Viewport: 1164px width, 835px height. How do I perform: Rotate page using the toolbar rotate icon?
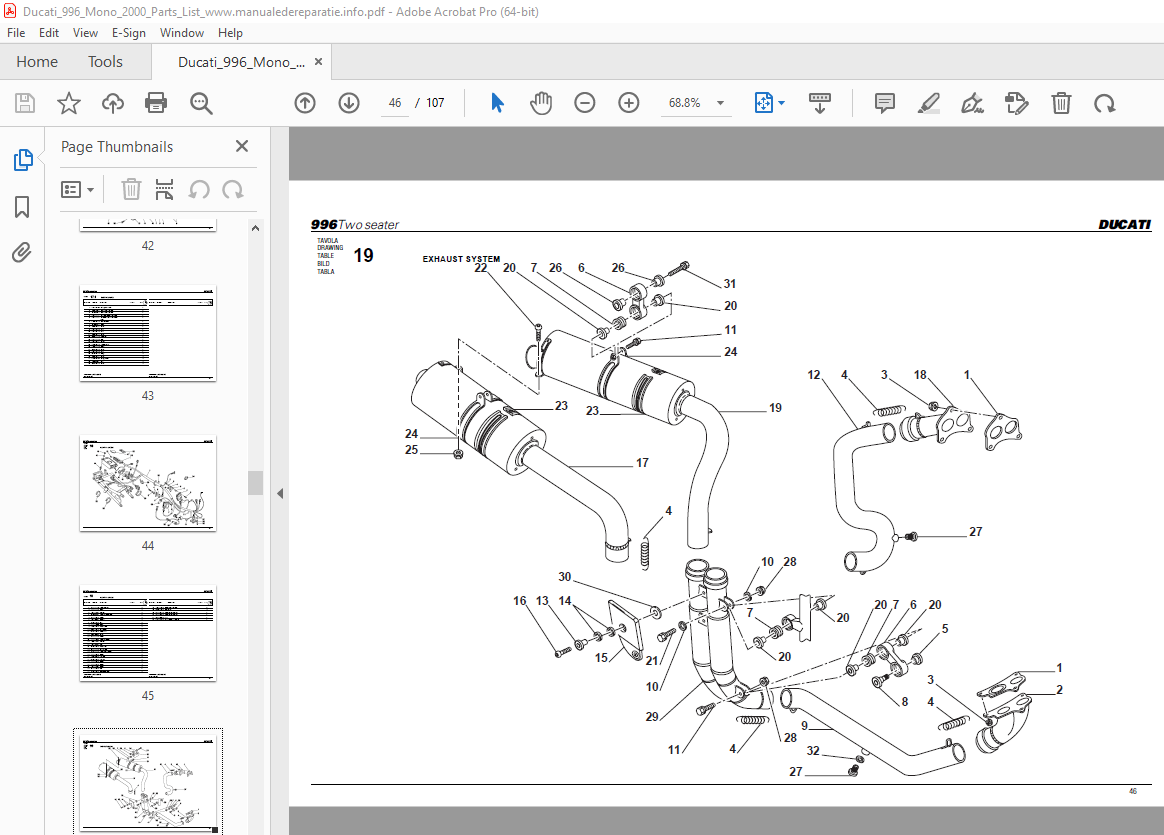point(1105,103)
